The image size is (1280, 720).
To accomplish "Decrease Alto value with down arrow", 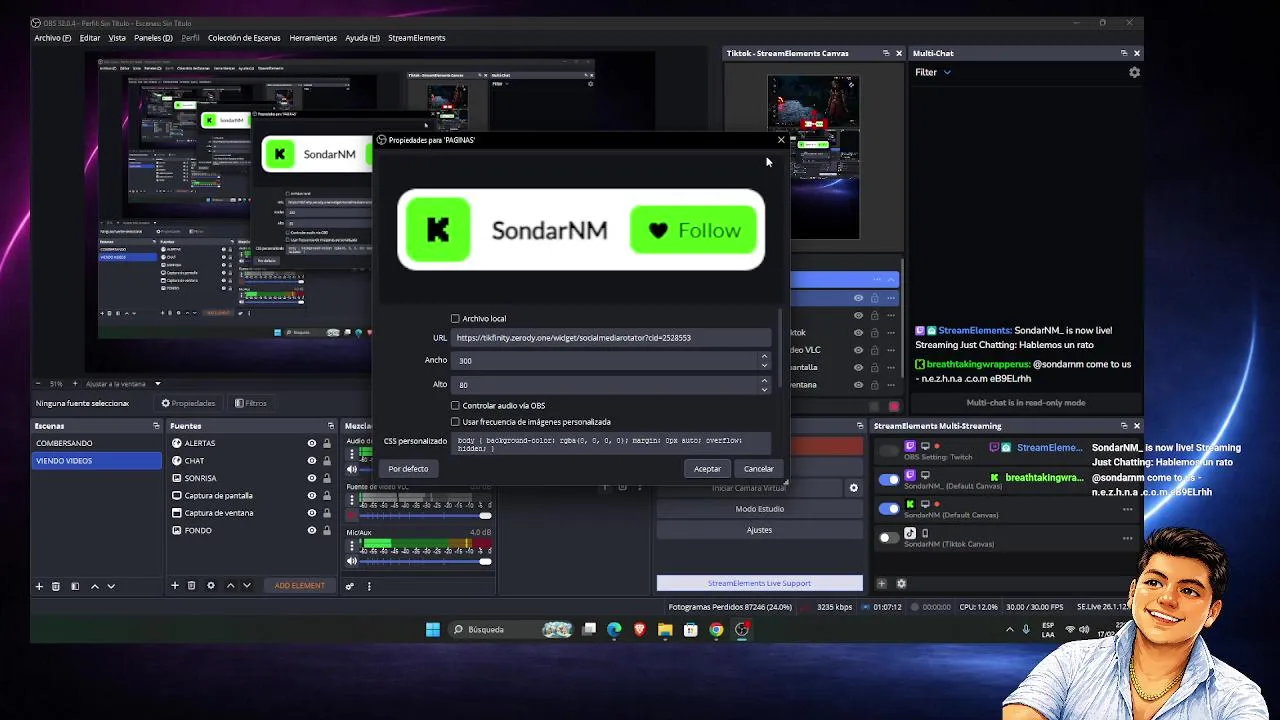I will (764, 389).
